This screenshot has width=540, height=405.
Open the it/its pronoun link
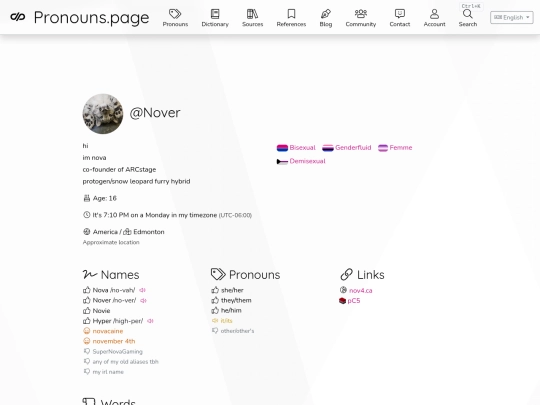pos(226,321)
